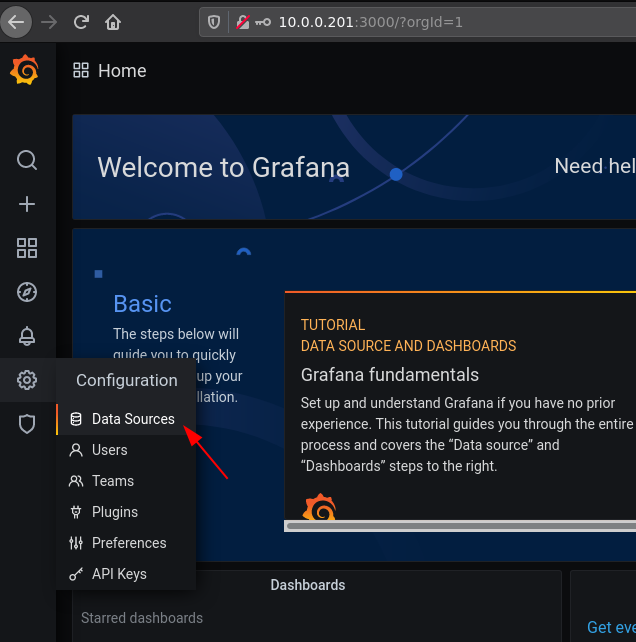Click the API Keys key icon in the menu

76,574
